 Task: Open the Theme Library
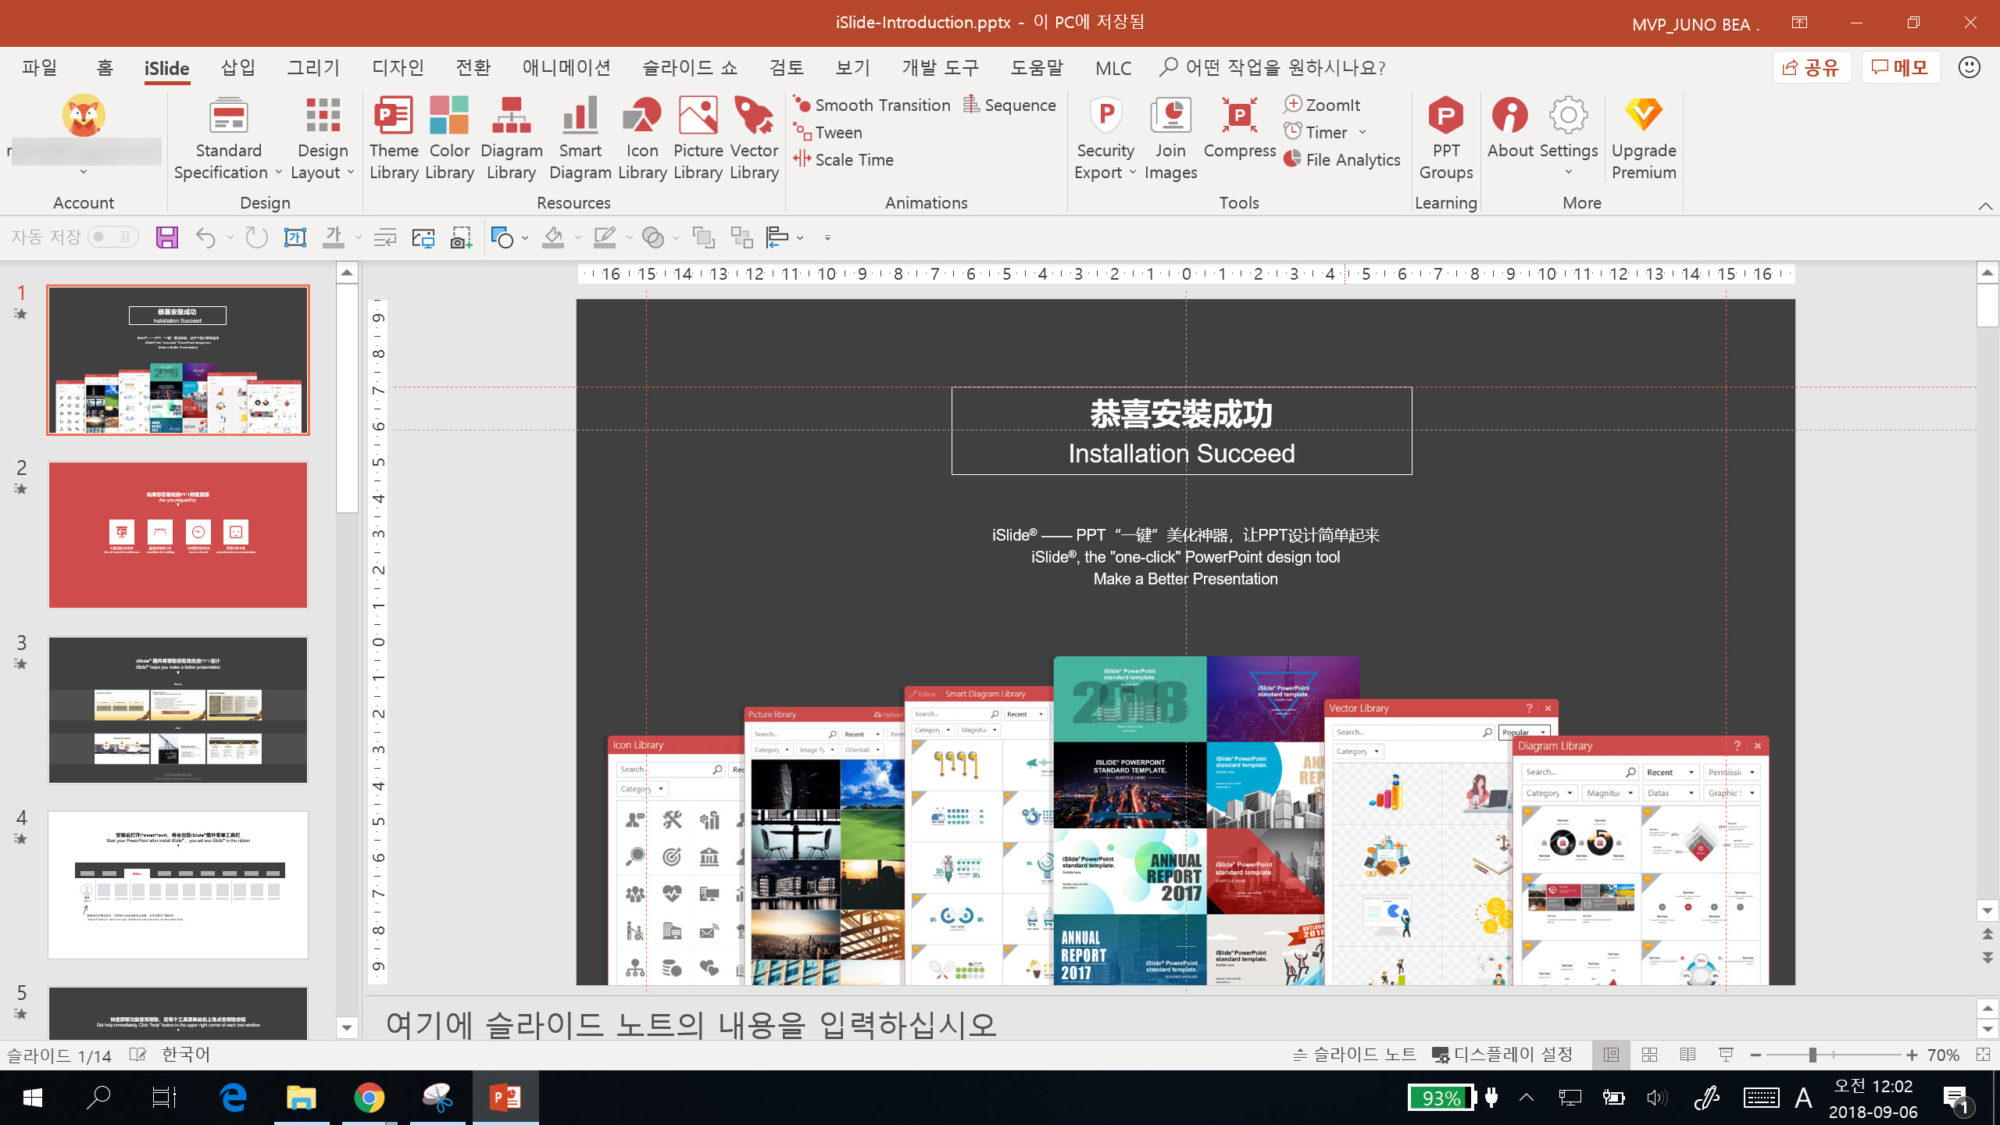393,139
